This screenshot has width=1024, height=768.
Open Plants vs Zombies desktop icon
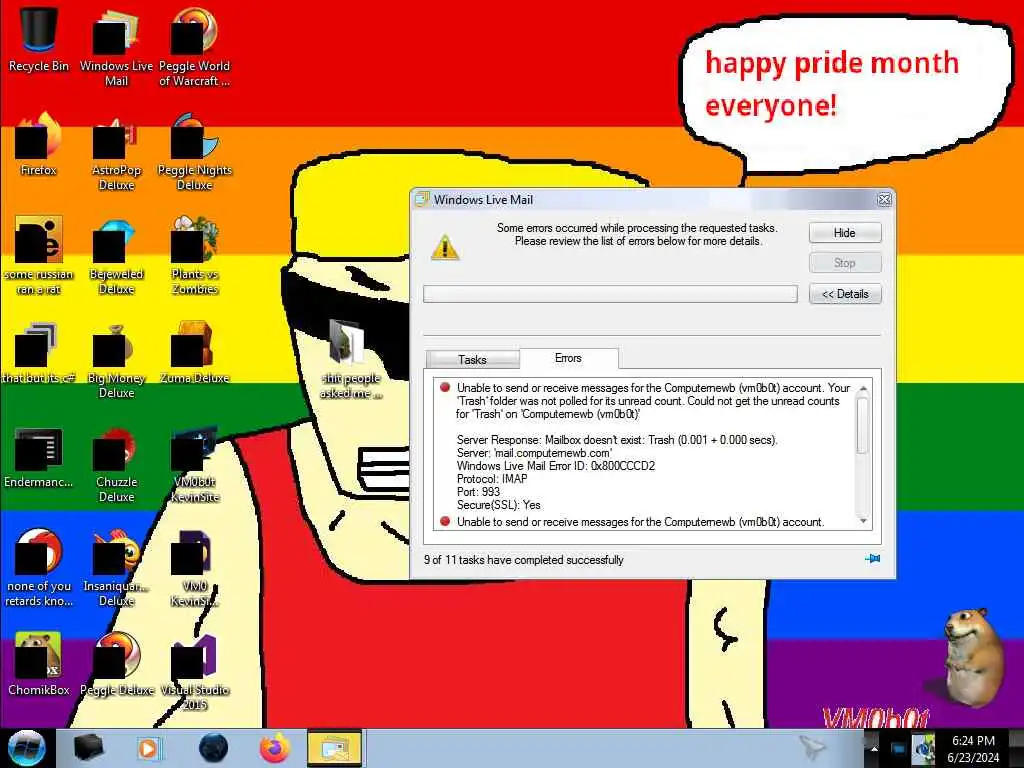pos(194,255)
